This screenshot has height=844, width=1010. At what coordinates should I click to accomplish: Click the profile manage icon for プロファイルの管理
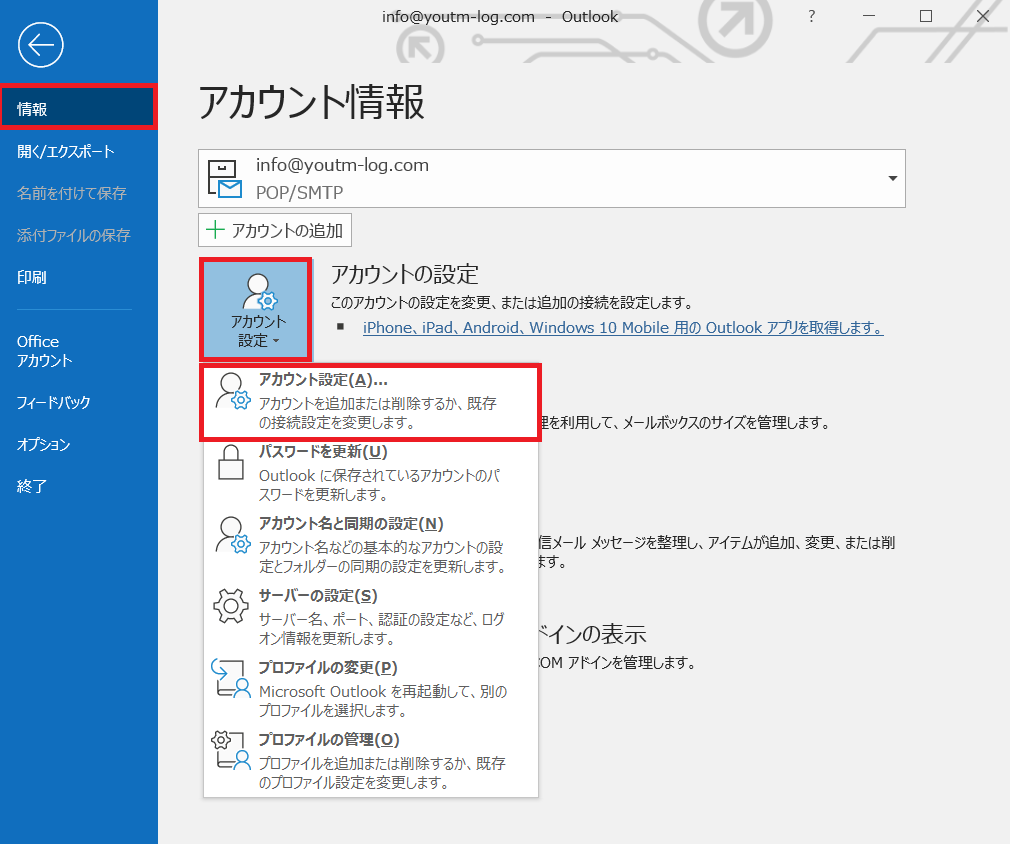point(231,750)
